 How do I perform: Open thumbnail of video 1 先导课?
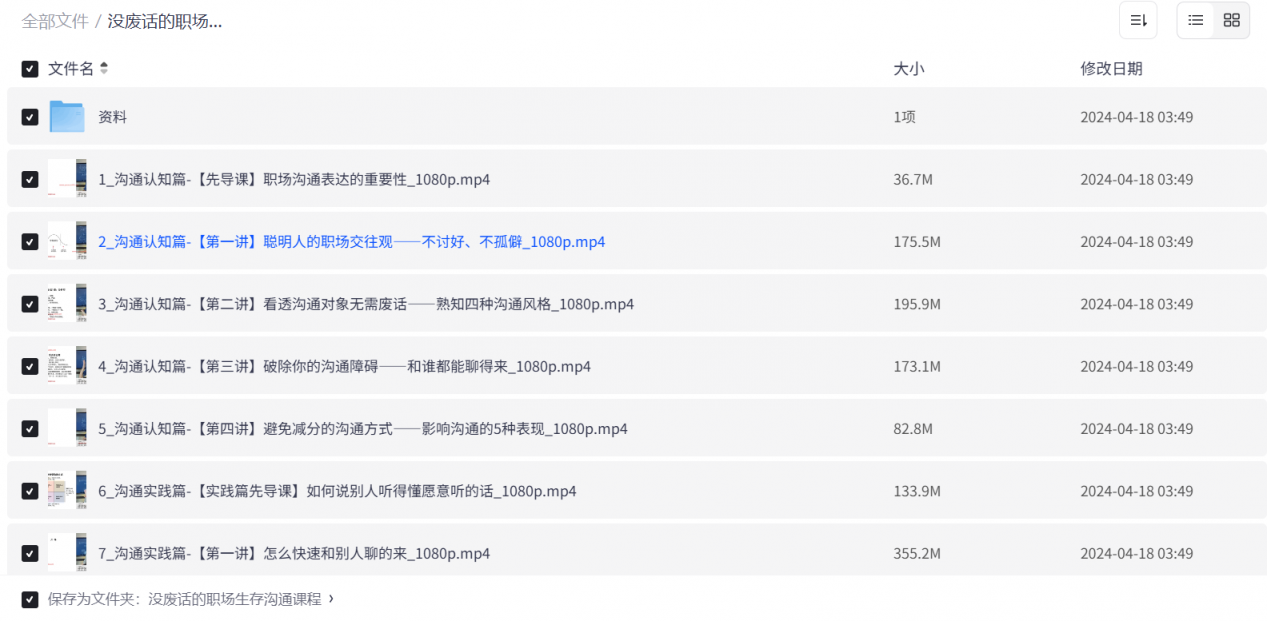(67, 179)
